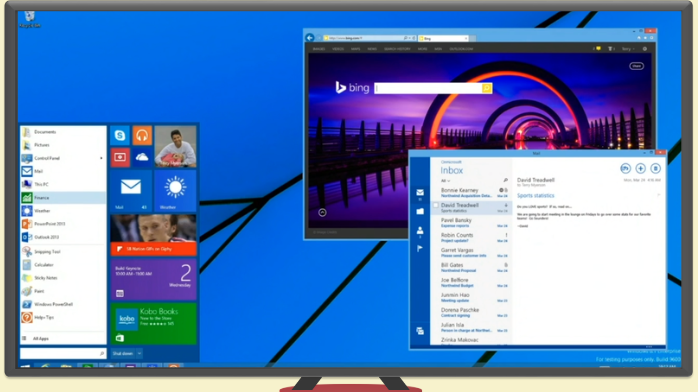This screenshot has height=392, width=698.
Task: Open Sticky Notes from the Start menu
Action: [63, 278]
